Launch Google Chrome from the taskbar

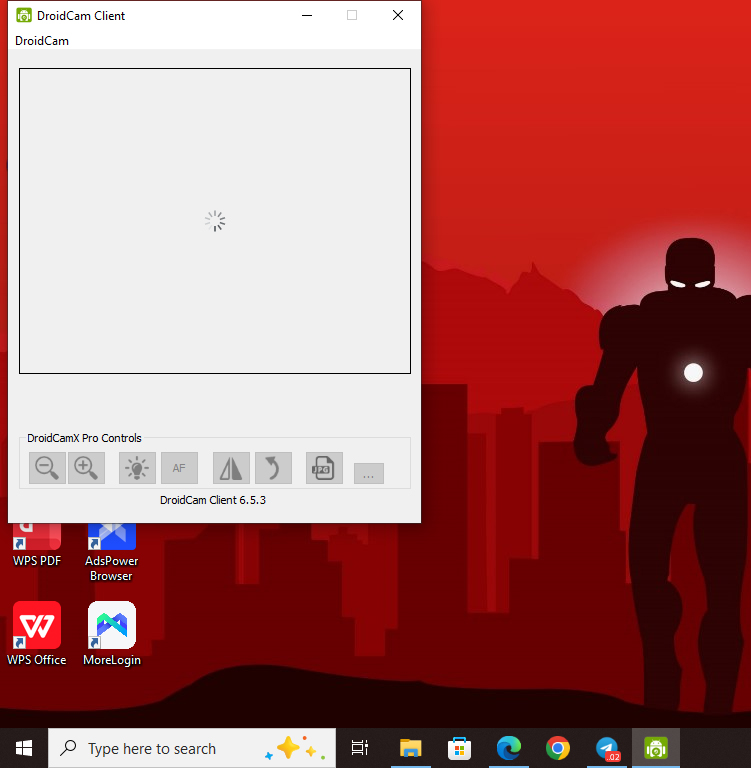pyautogui.click(x=558, y=748)
